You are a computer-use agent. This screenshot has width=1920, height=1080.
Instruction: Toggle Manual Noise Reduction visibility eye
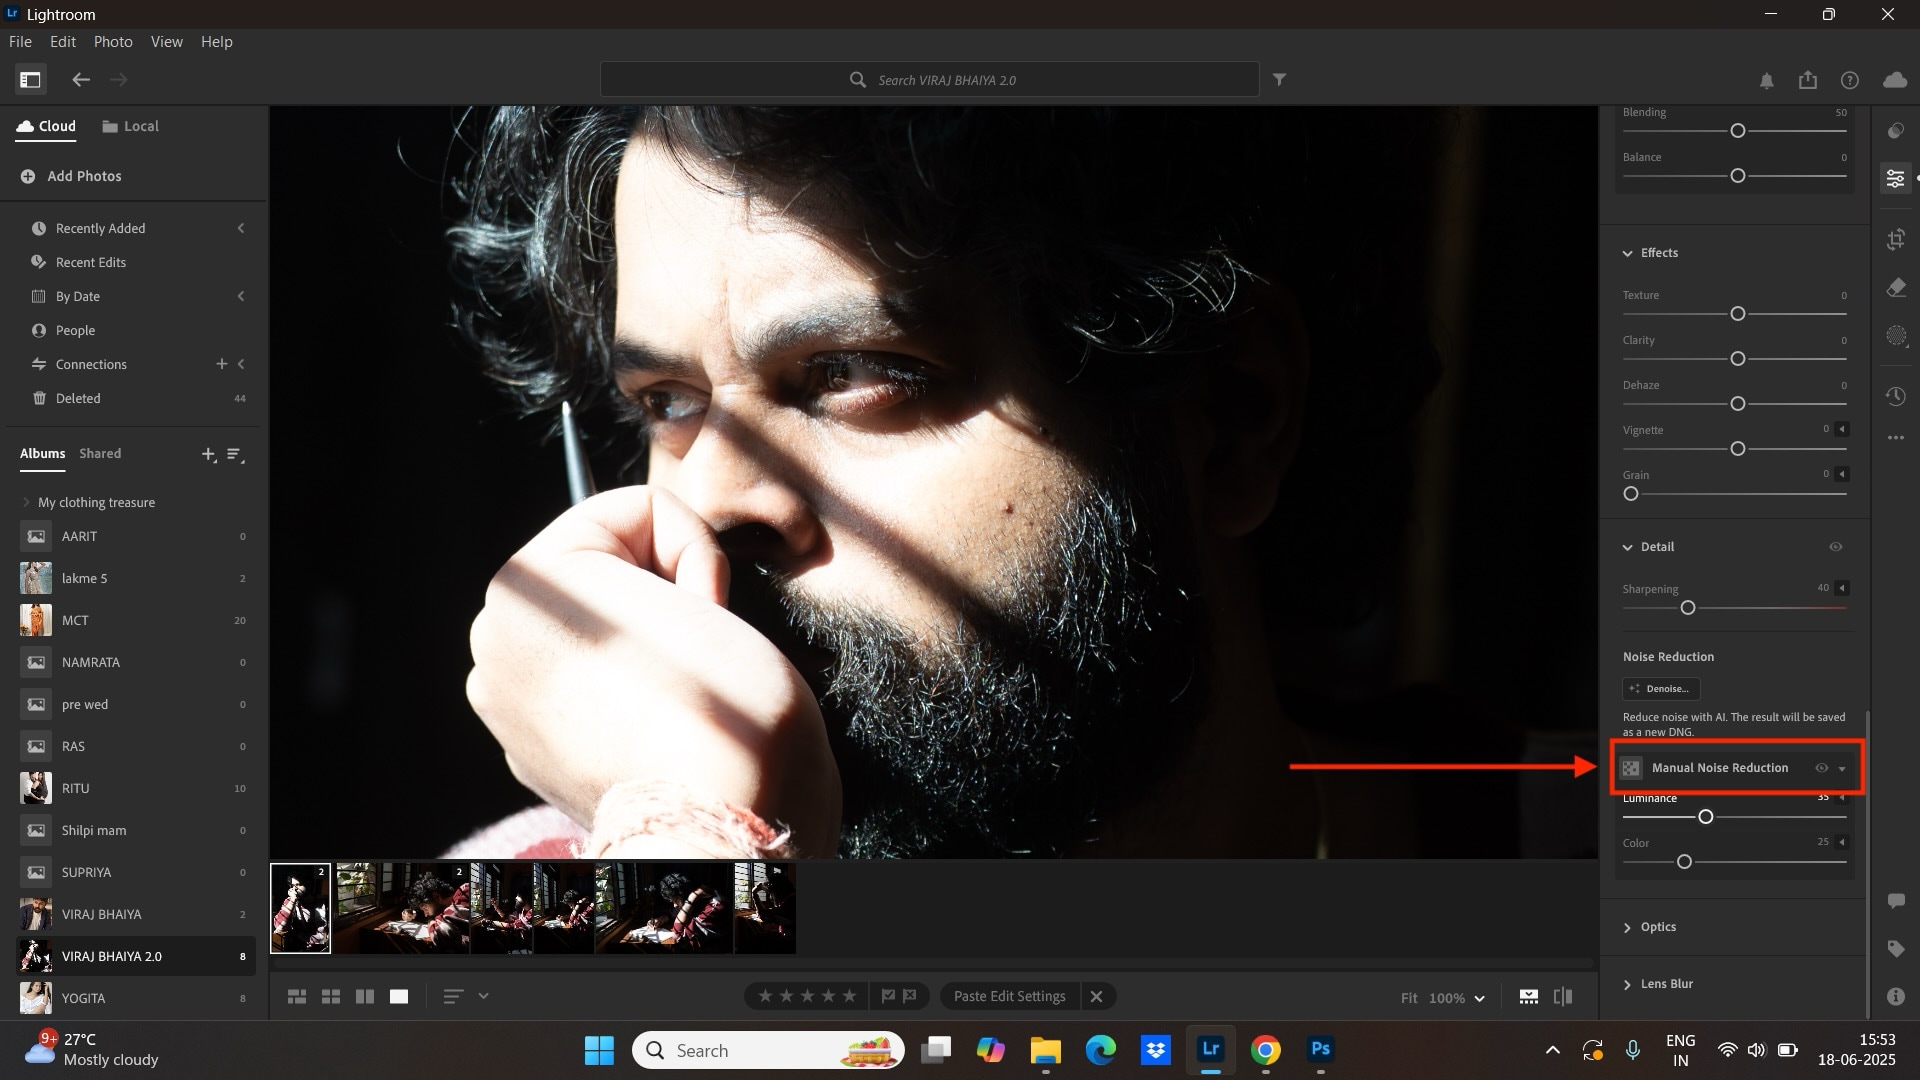pos(1821,768)
